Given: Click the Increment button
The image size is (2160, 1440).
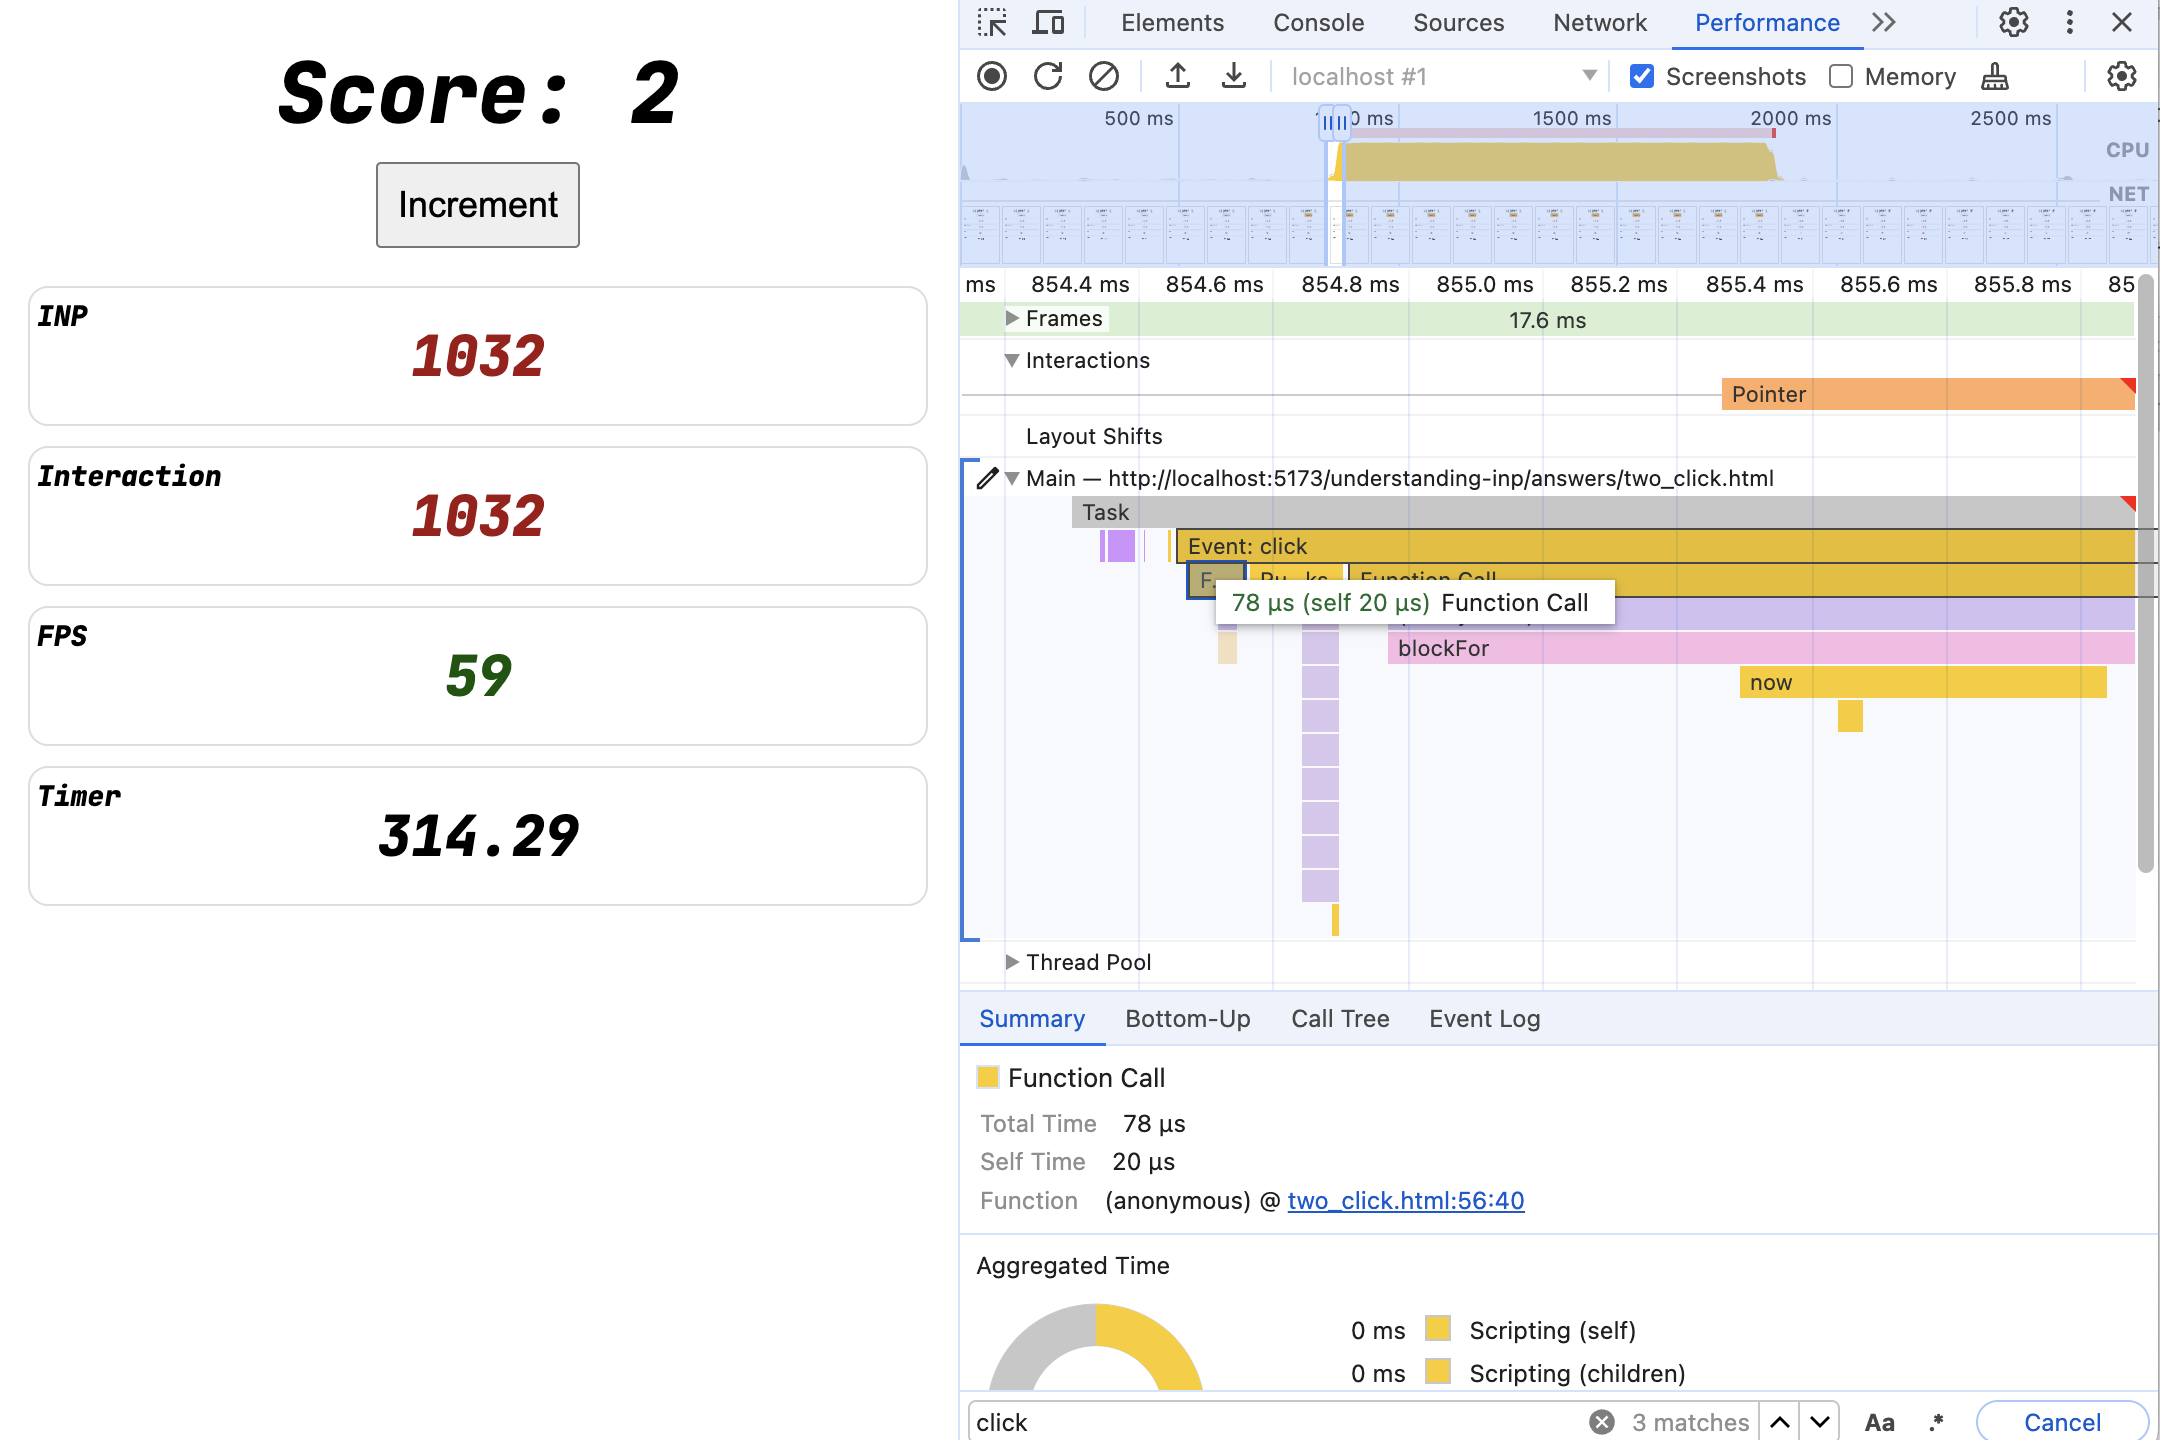Looking at the screenshot, I should (477, 204).
